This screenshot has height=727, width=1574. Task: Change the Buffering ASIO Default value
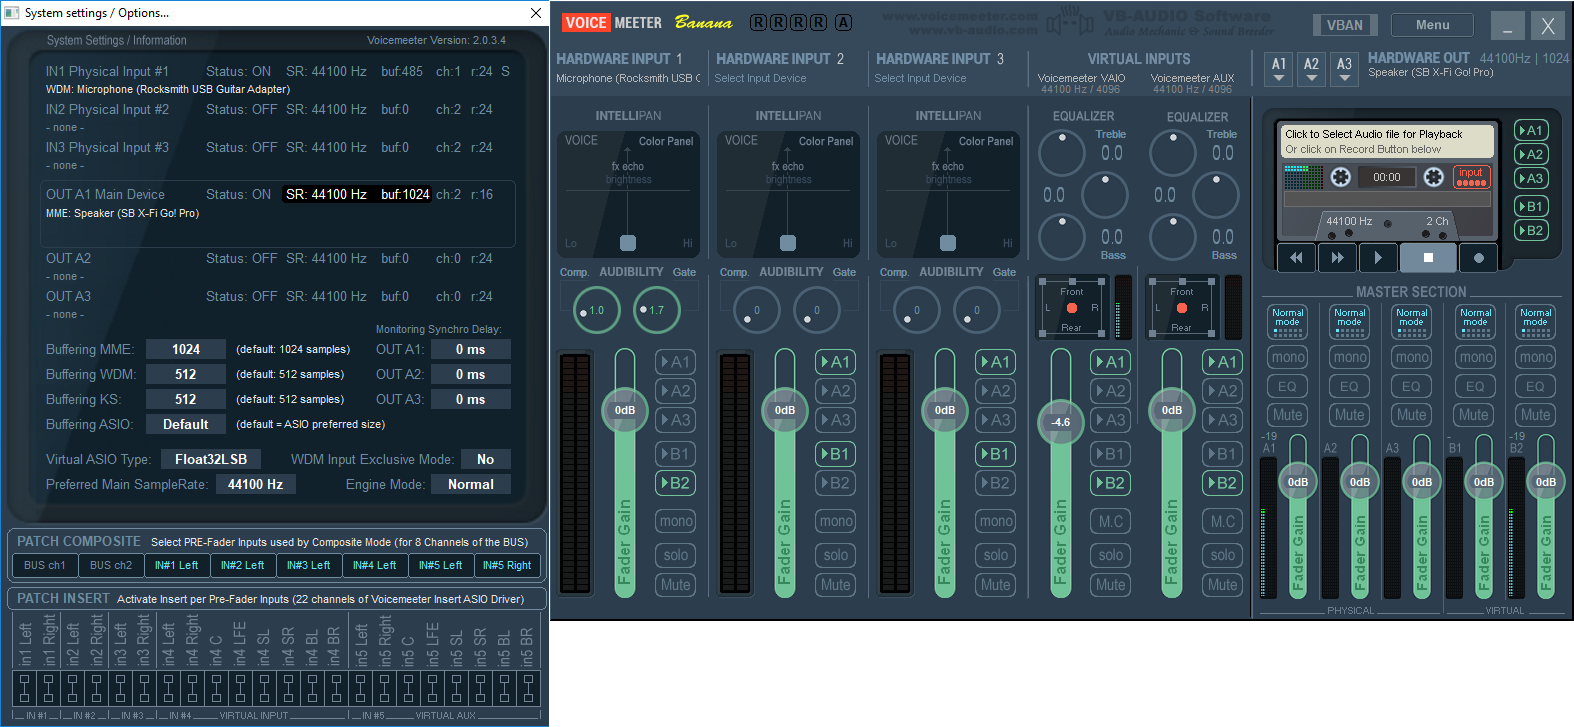pos(186,424)
